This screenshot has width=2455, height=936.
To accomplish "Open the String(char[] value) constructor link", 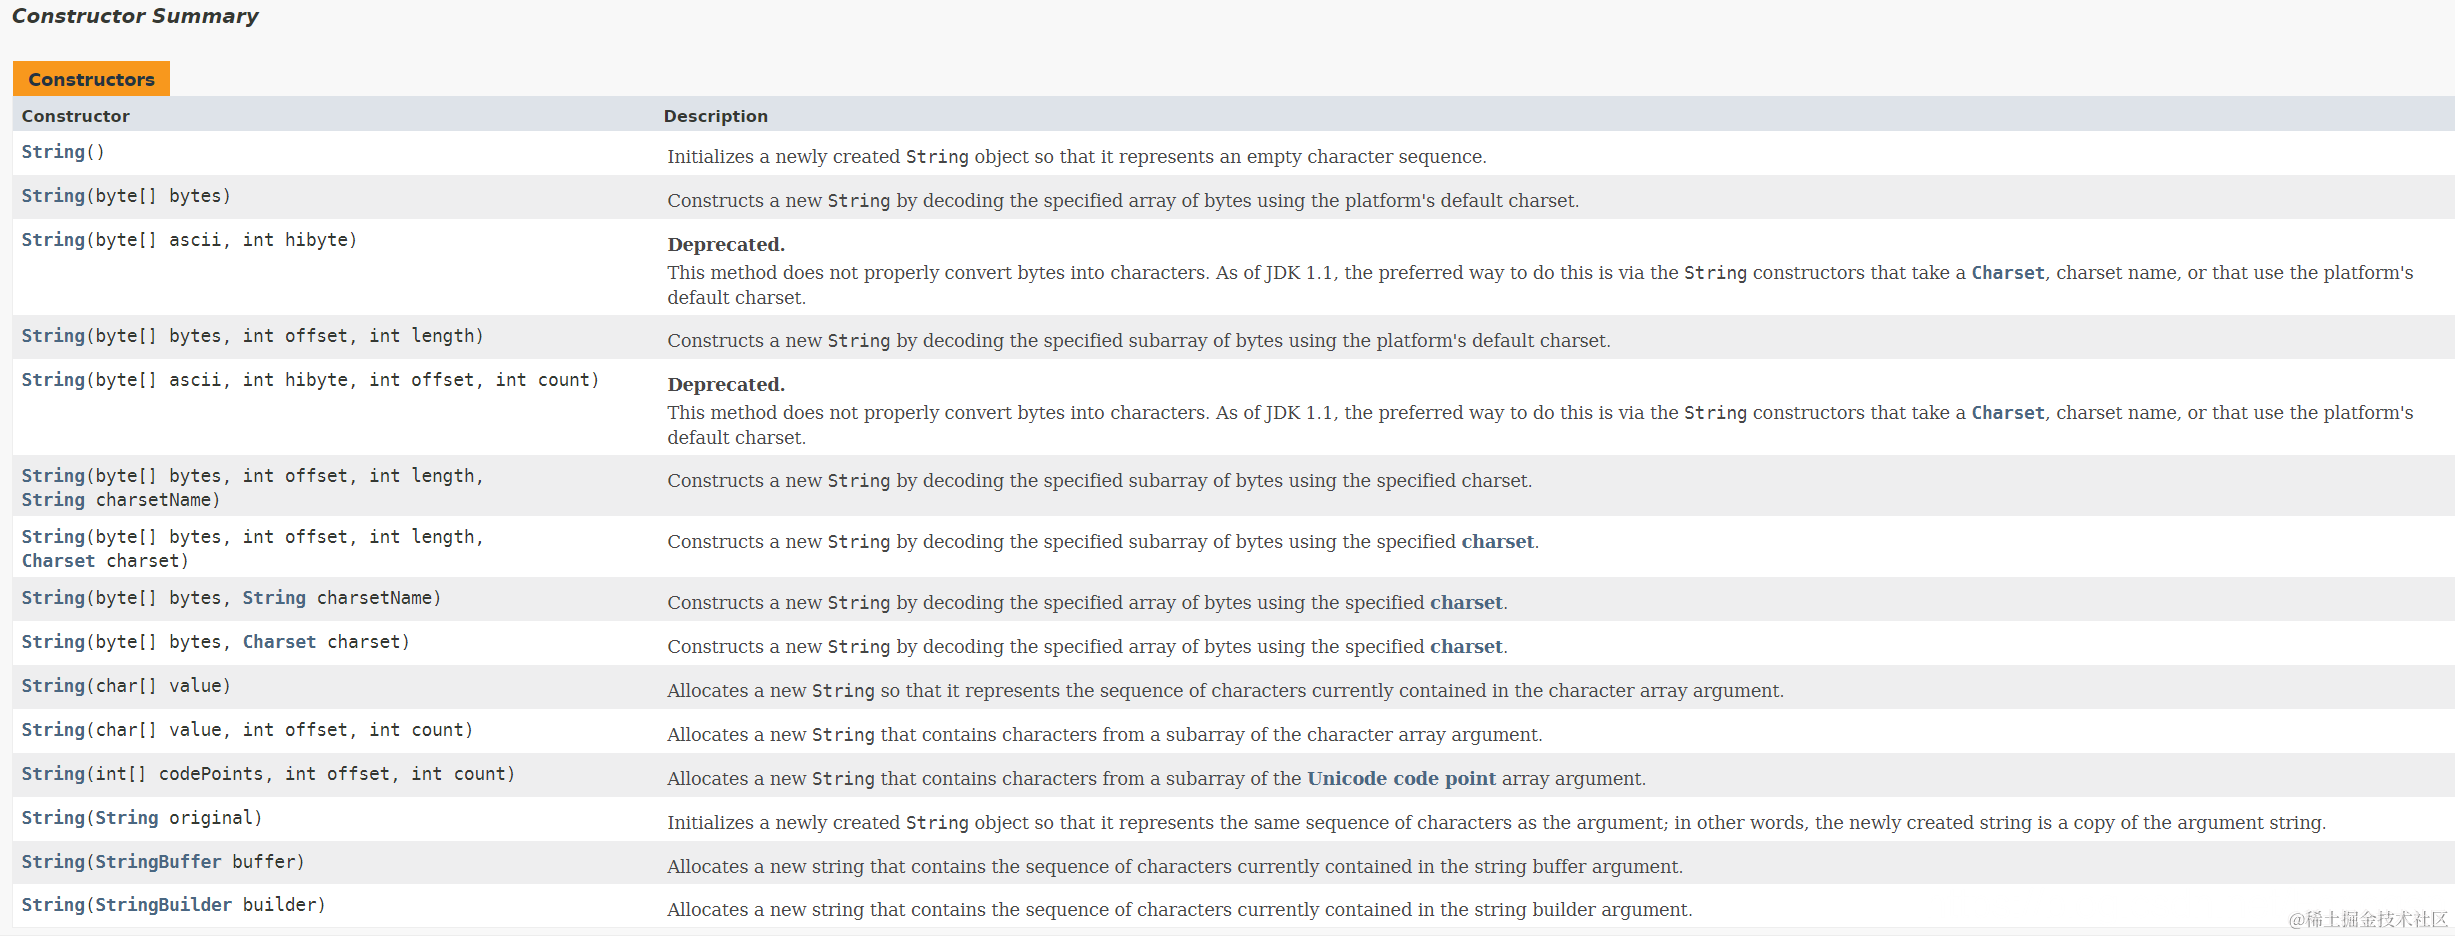I will (53, 686).
